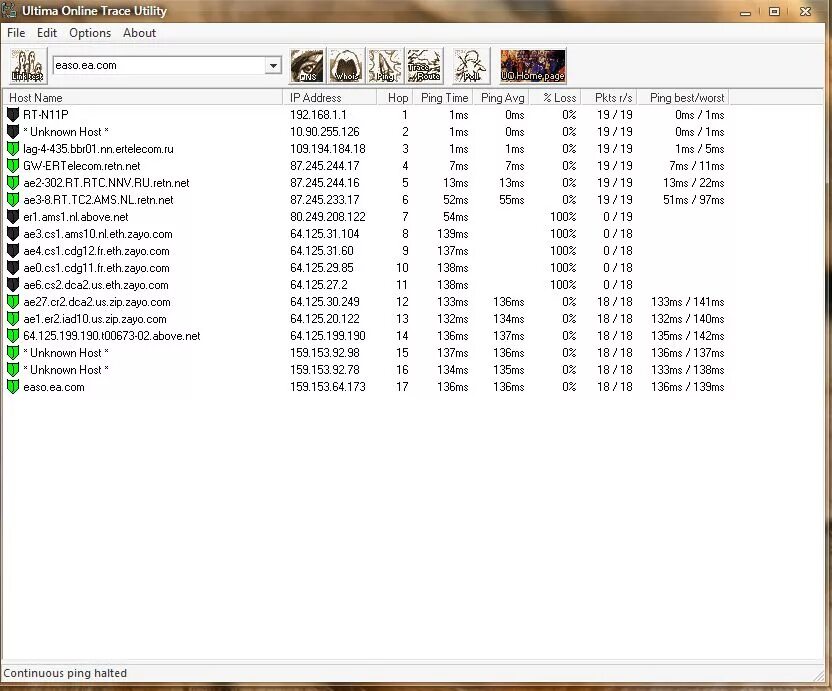
Task: Select the RT-N11P host name
Action: click(46, 115)
